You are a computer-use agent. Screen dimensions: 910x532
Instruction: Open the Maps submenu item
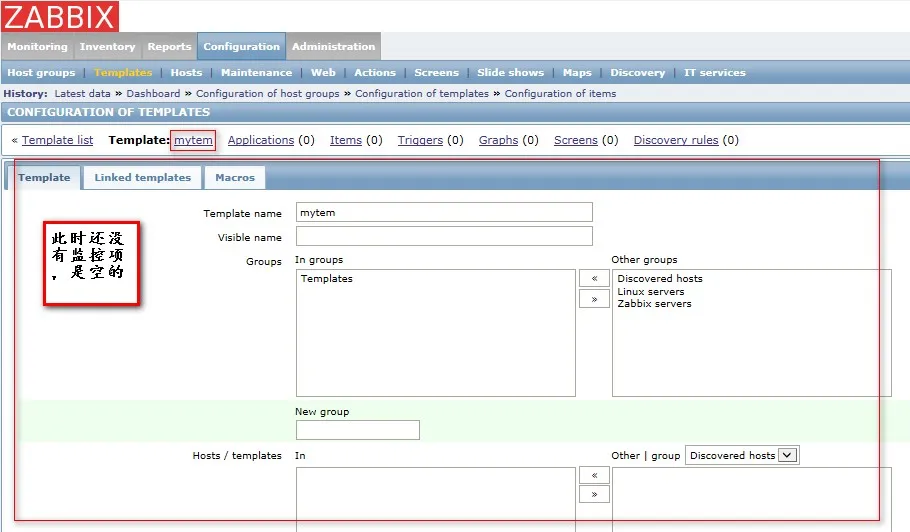point(577,73)
